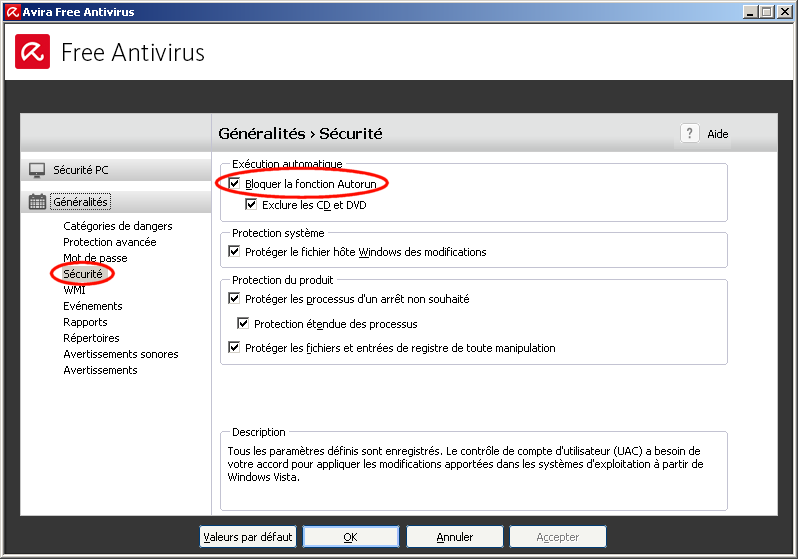
Task: Click the Annuler button
Action: [x=454, y=537]
